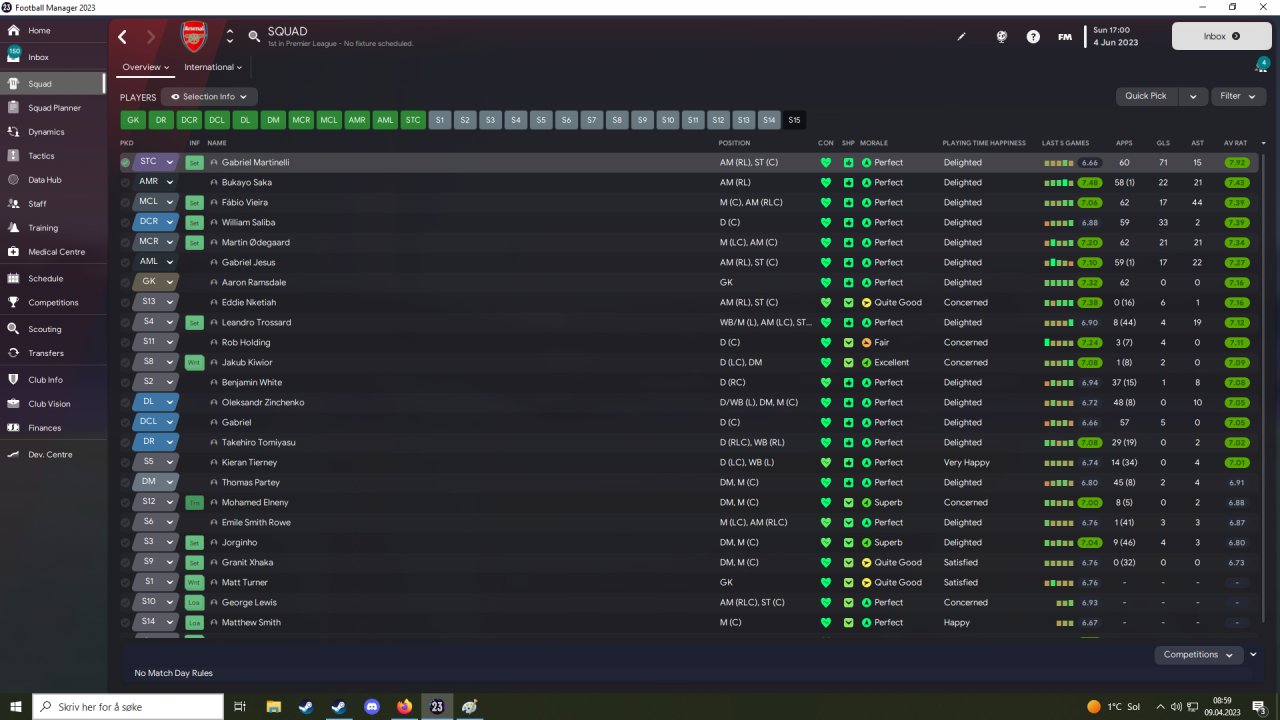Screen dimensions: 1280x720
Task: Open DCR position dropdown for William Saliba
Action: tap(155, 222)
